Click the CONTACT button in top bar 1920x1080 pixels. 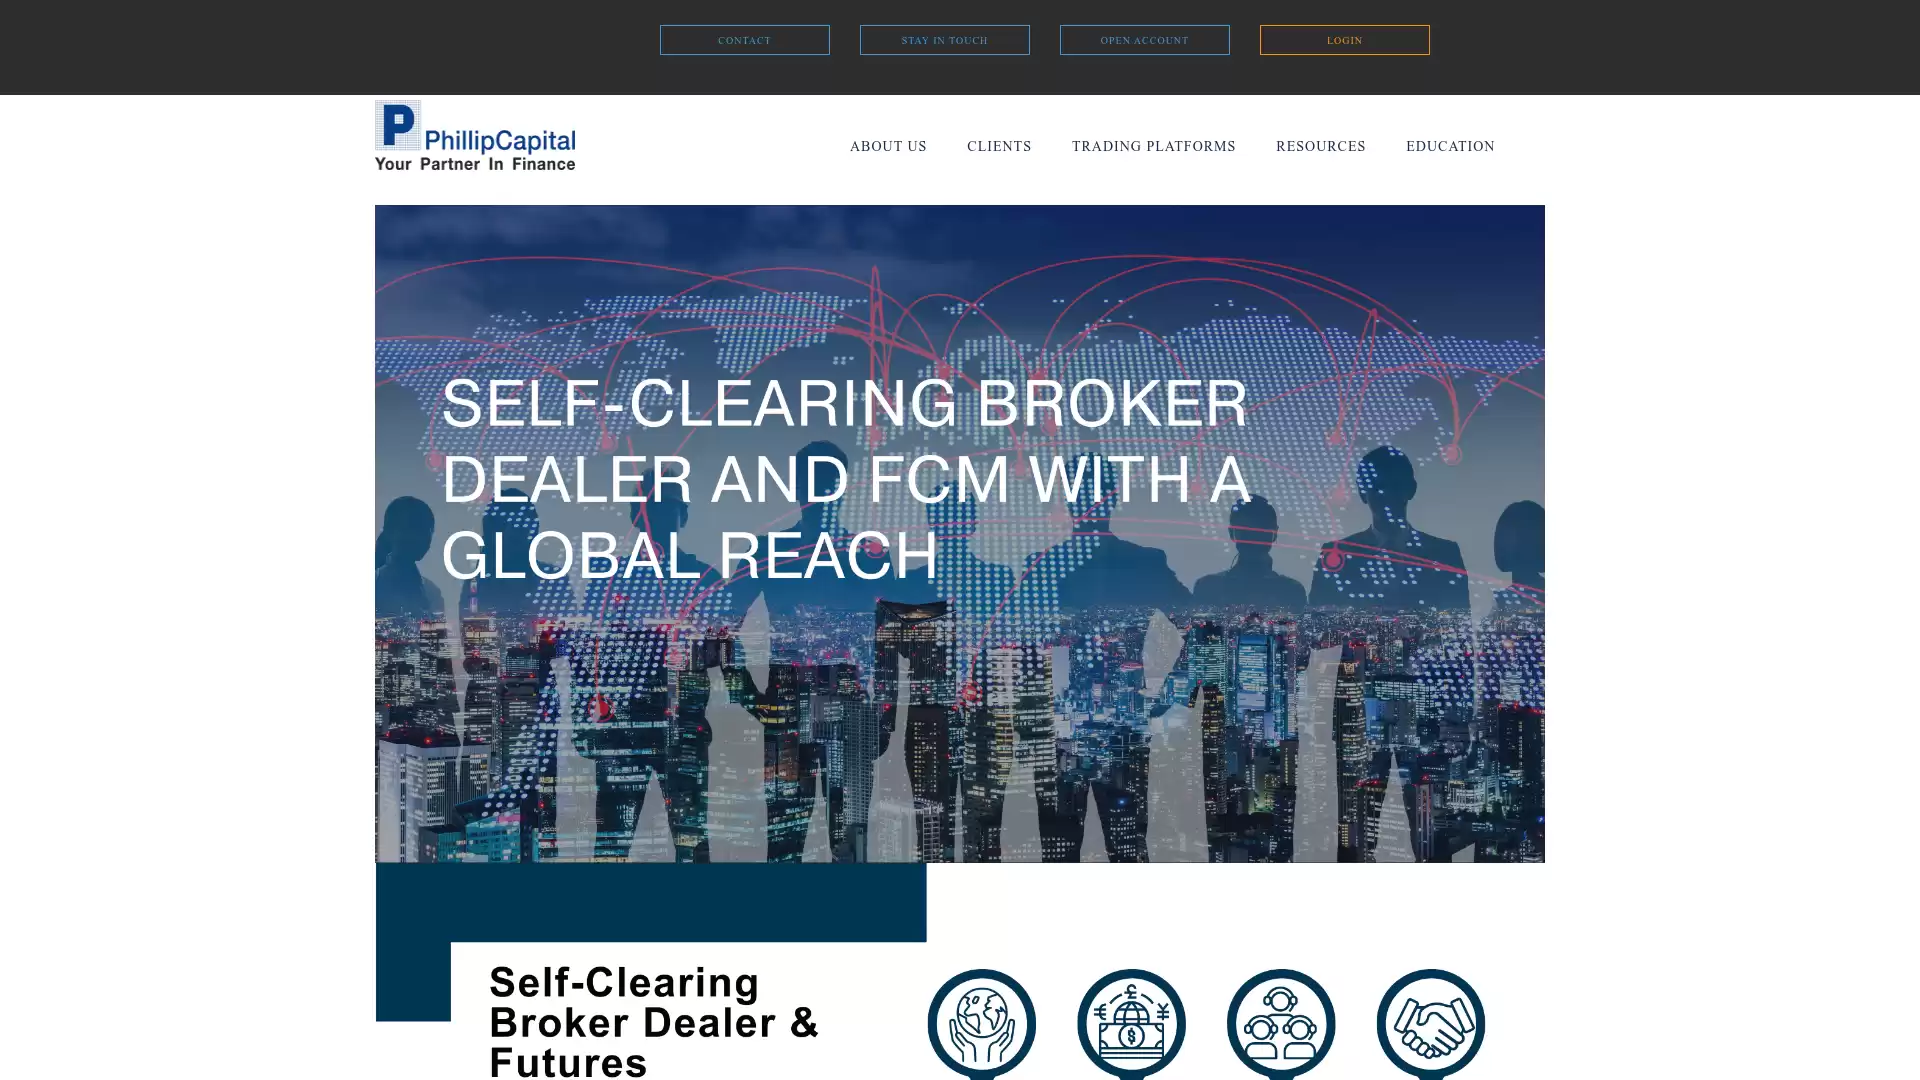(744, 40)
